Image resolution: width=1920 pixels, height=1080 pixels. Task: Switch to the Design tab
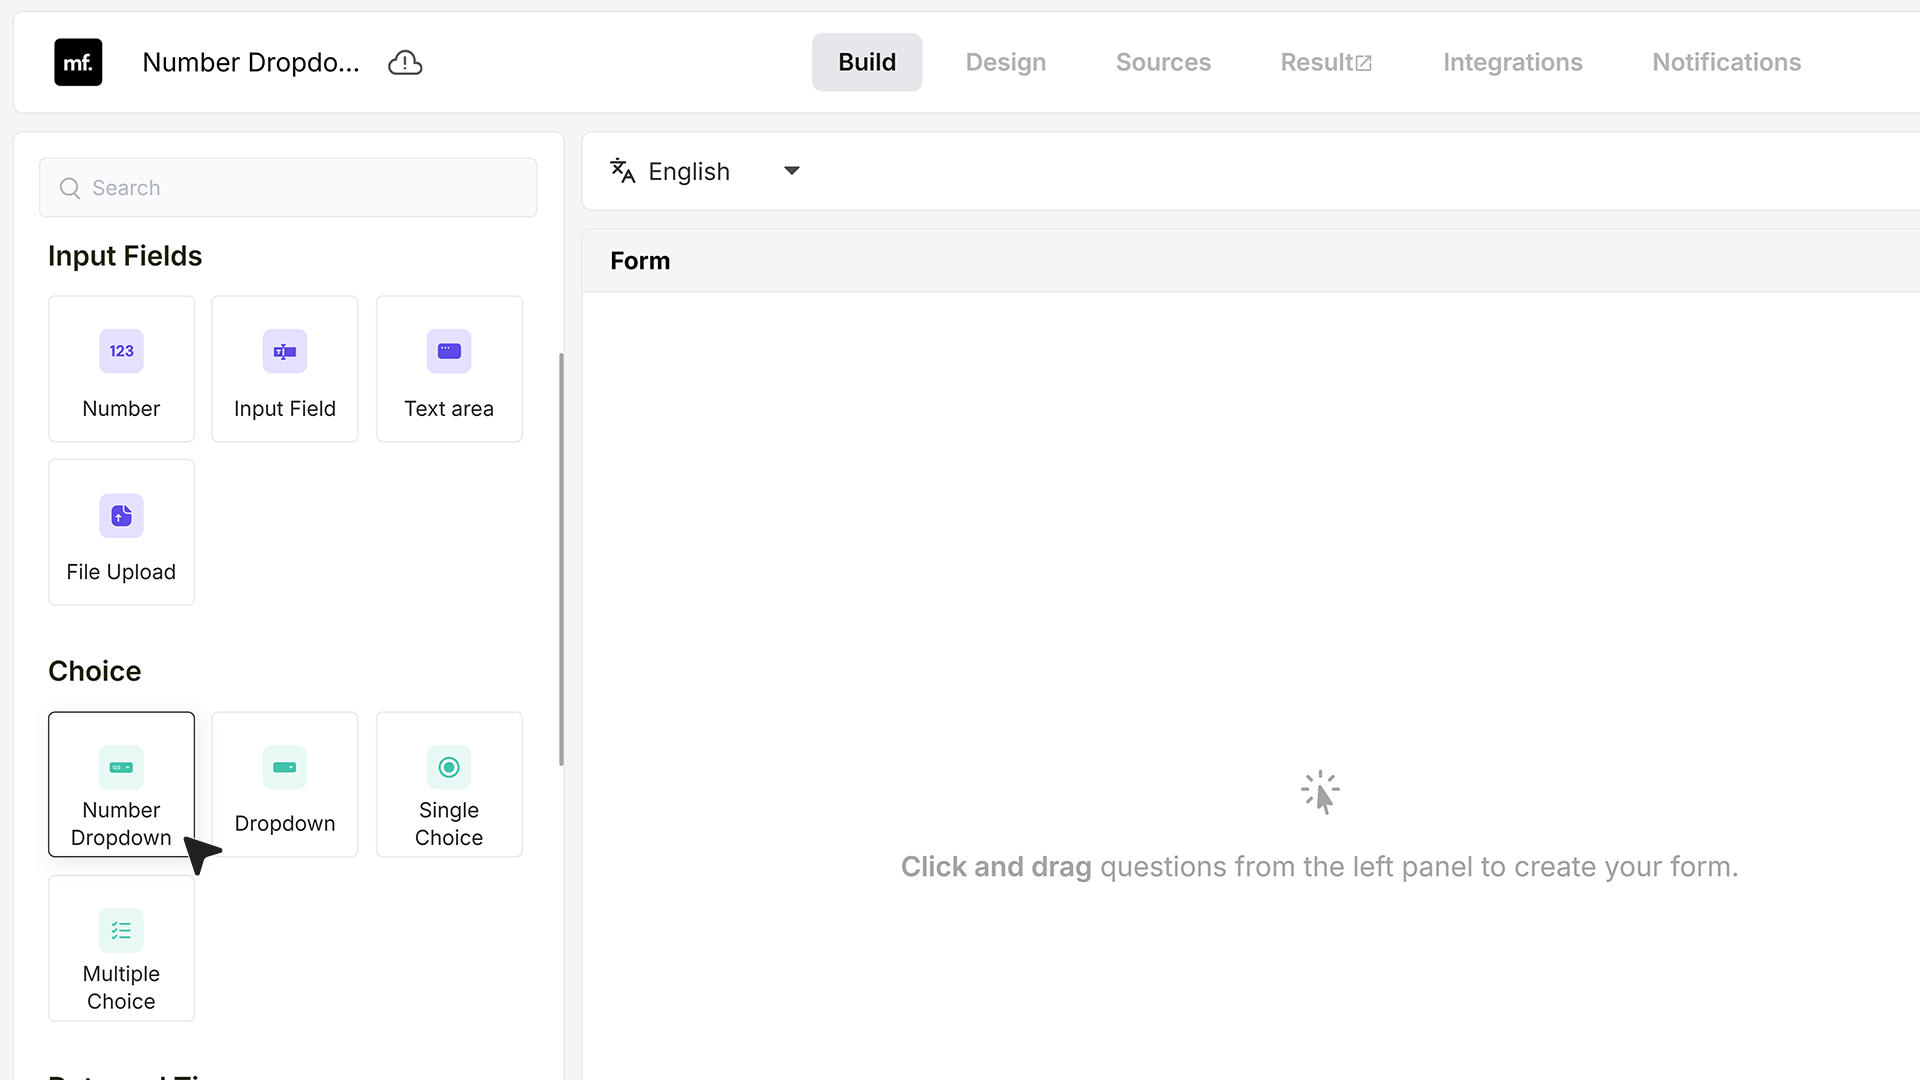(x=1006, y=62)
